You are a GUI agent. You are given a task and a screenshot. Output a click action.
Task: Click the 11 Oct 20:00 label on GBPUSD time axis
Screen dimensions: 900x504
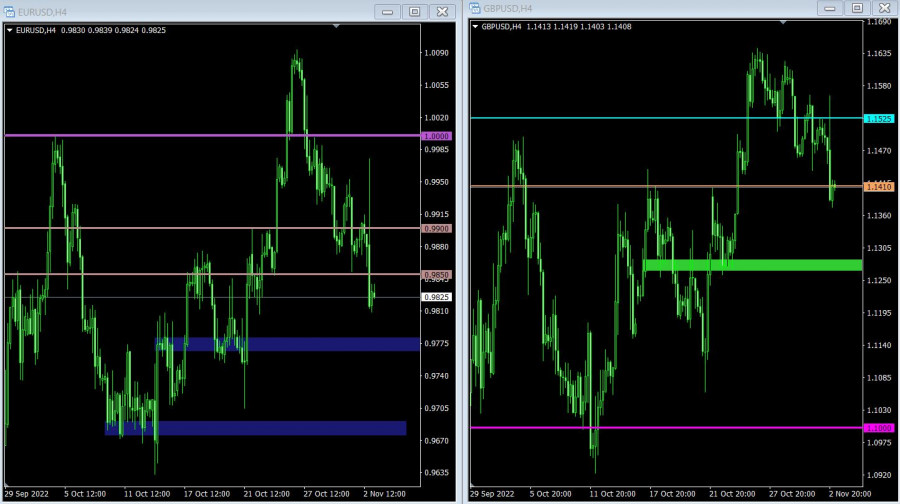click(x=612, y=494)
